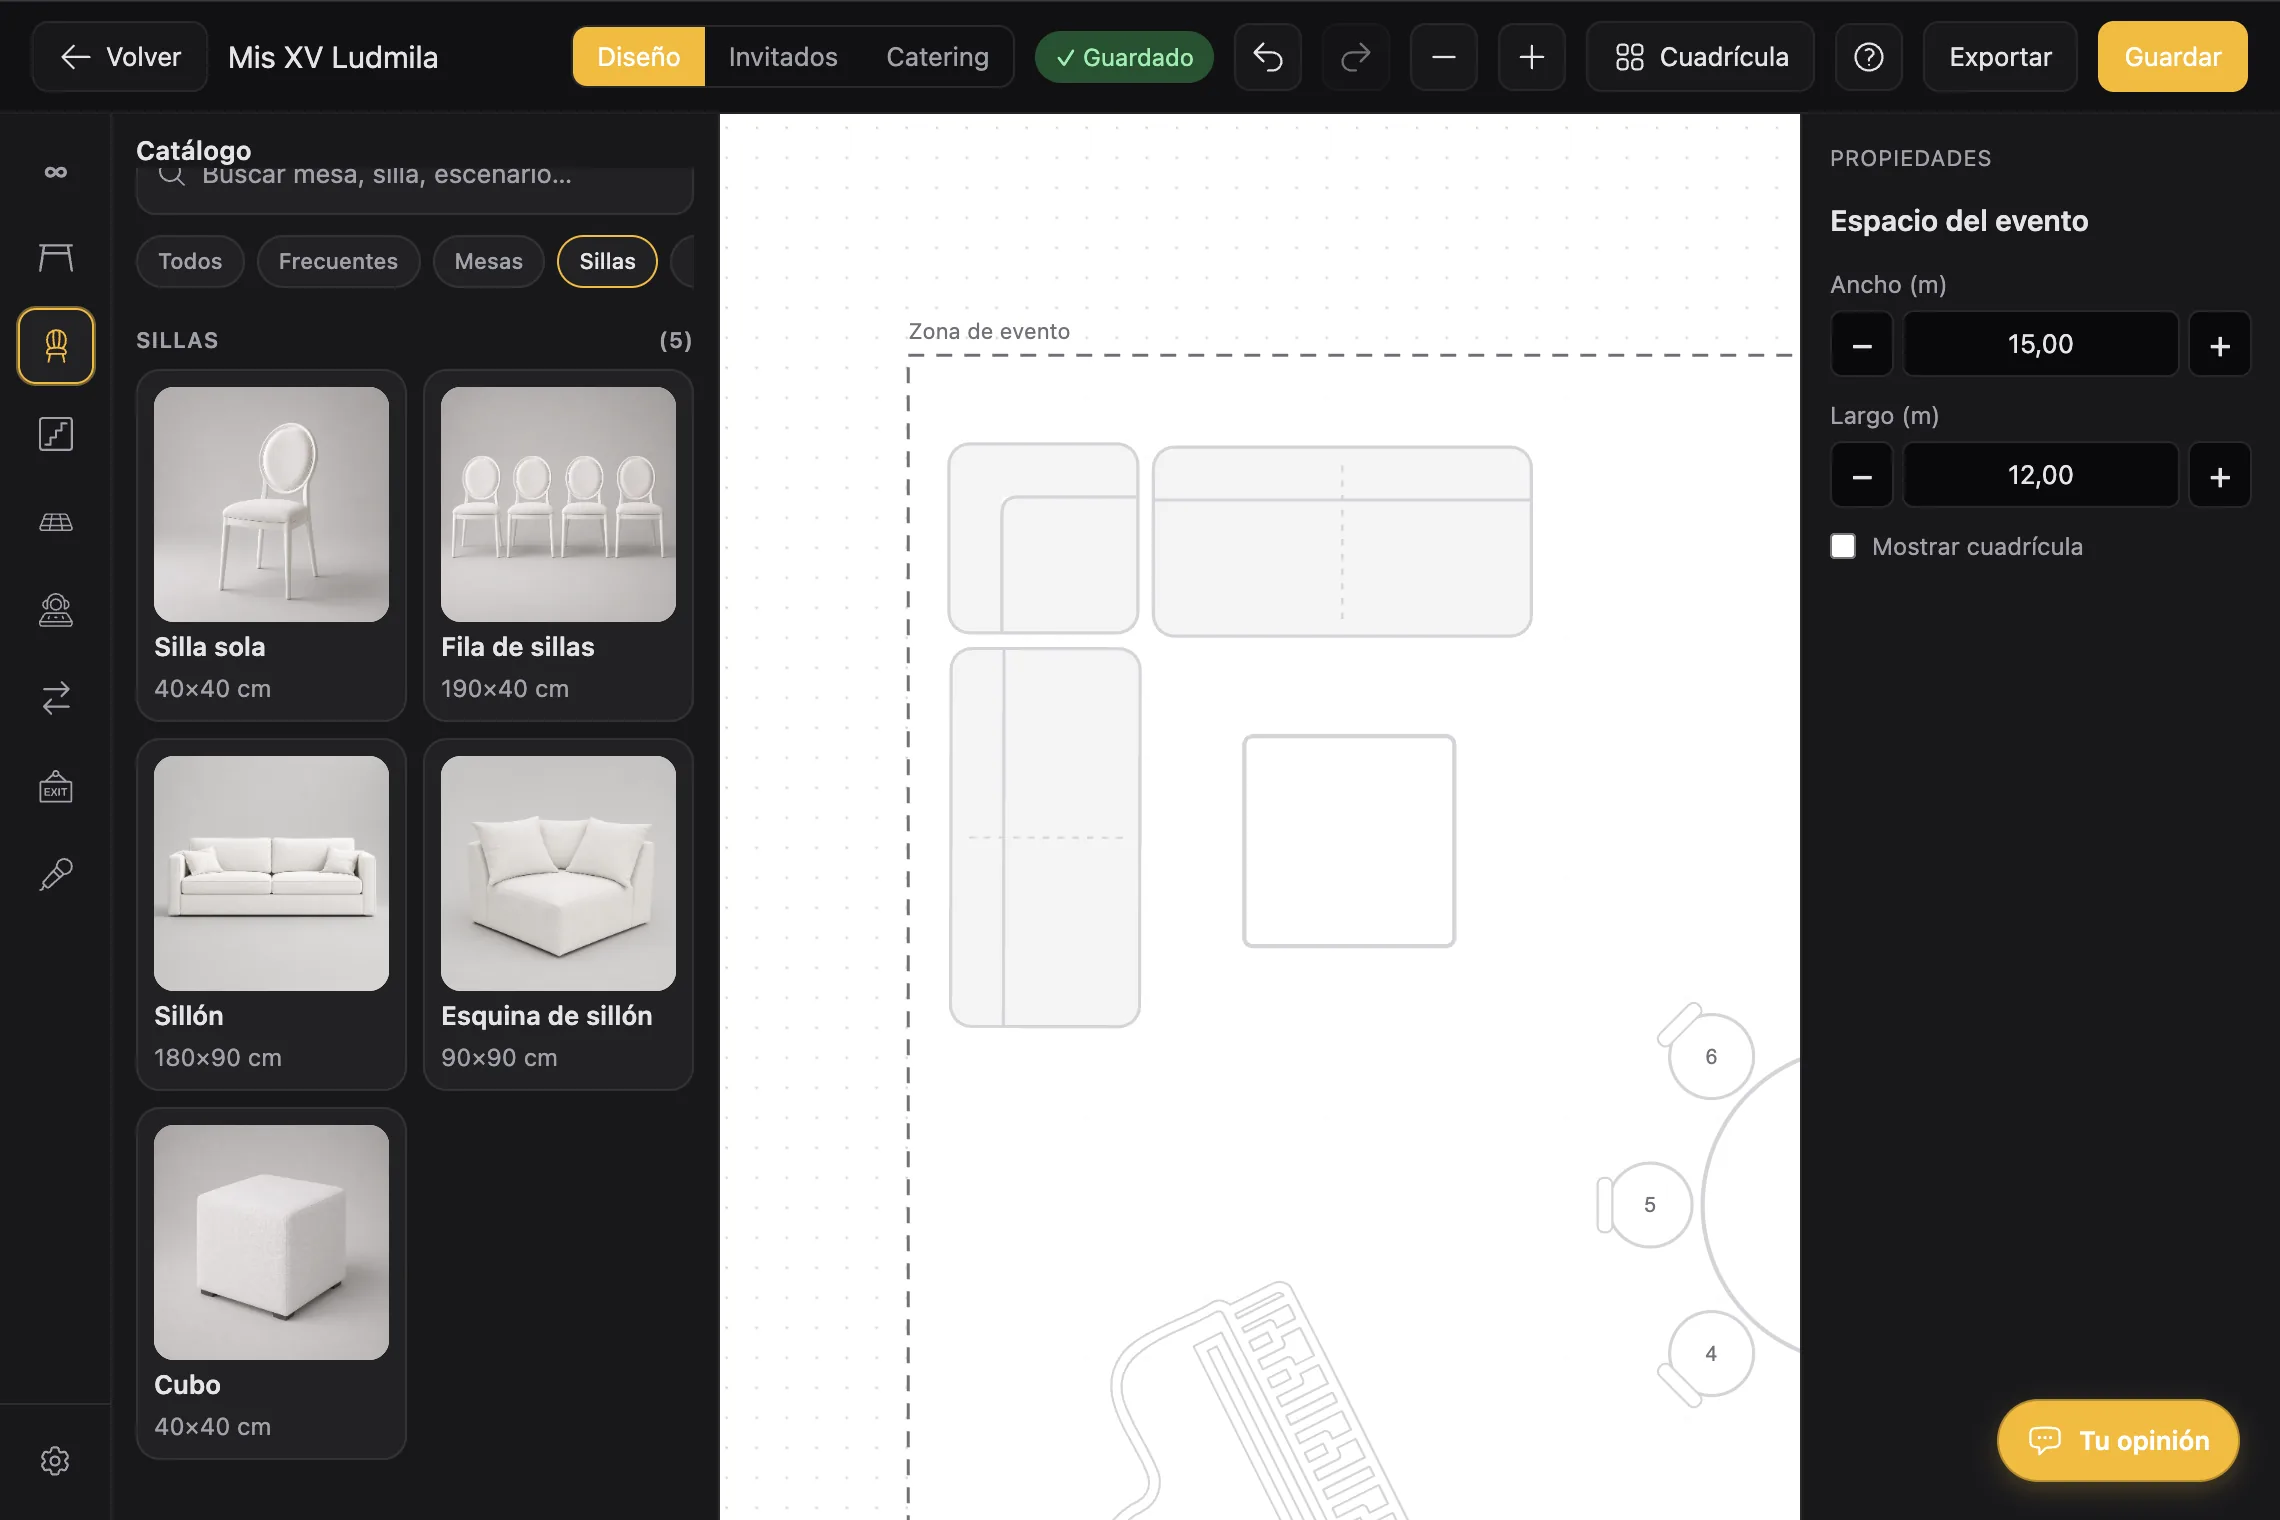
Task: Select the tables category icon in sidebar
Action: coord(56,258)
